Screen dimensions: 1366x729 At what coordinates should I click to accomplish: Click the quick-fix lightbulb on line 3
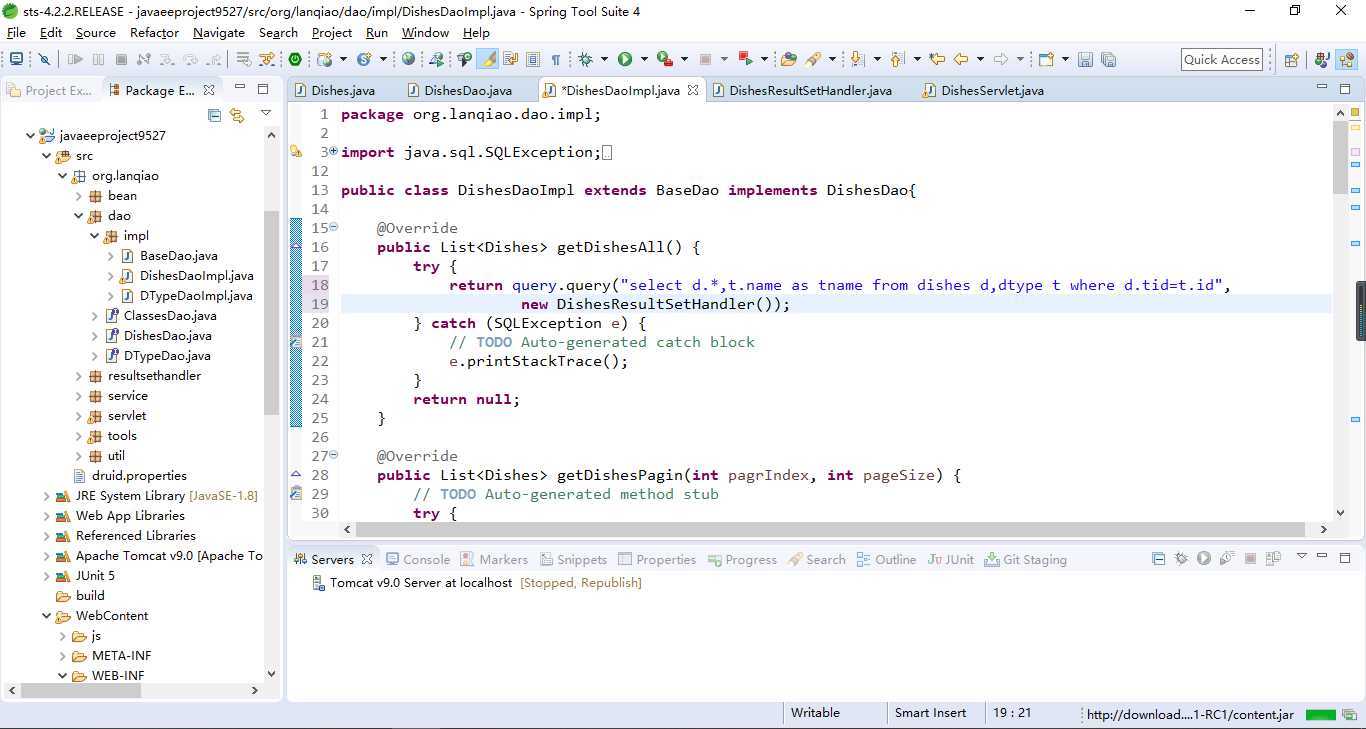pyautogui.click(x=296, y=152)
